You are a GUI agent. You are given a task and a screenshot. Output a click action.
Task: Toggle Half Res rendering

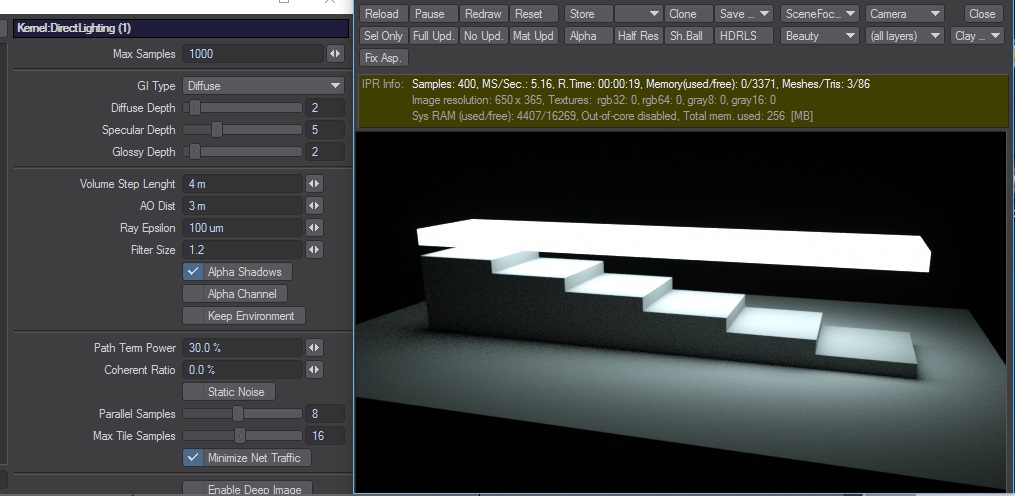[638, 36]
